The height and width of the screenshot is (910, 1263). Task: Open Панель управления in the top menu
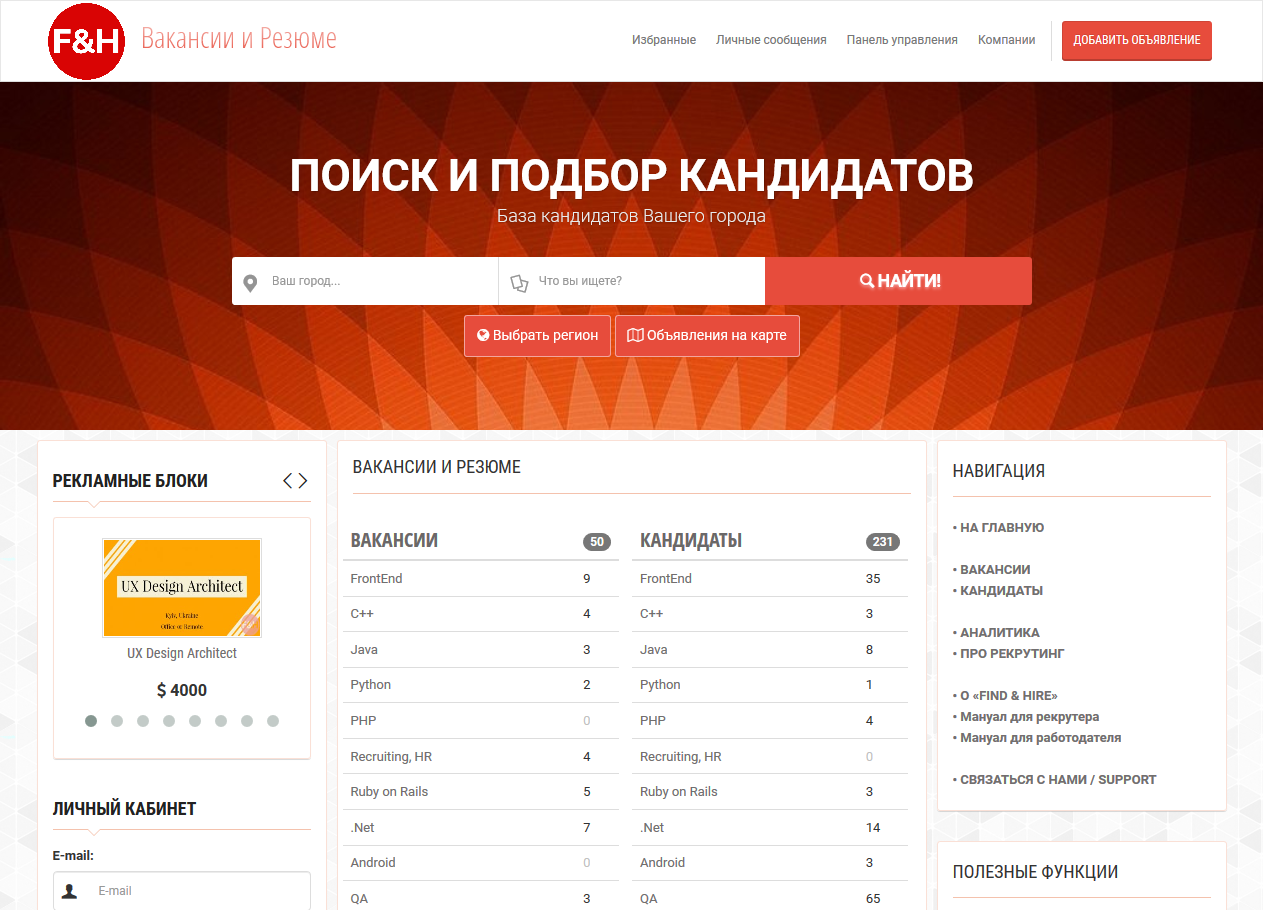(x=901, y=40)
